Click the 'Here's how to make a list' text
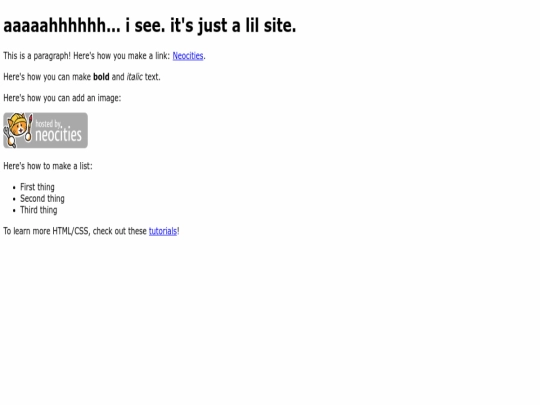The width and height of the screenshot is (540, 405). tap(48, 166)
